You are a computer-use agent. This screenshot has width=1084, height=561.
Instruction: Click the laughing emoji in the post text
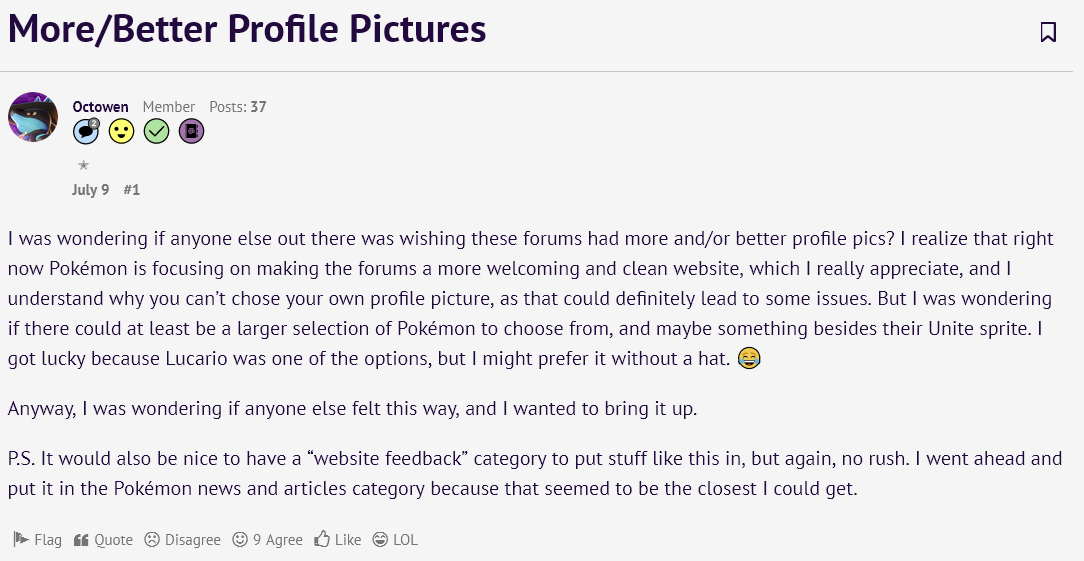(x=748, y=359)
